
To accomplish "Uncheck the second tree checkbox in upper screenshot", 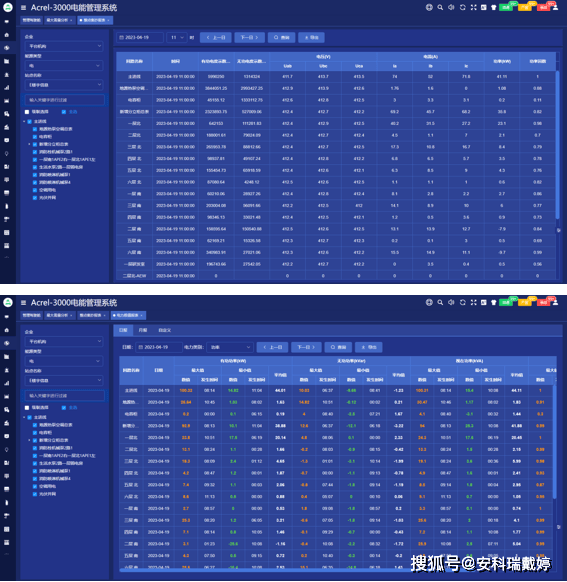I will (x=35, y=129).
